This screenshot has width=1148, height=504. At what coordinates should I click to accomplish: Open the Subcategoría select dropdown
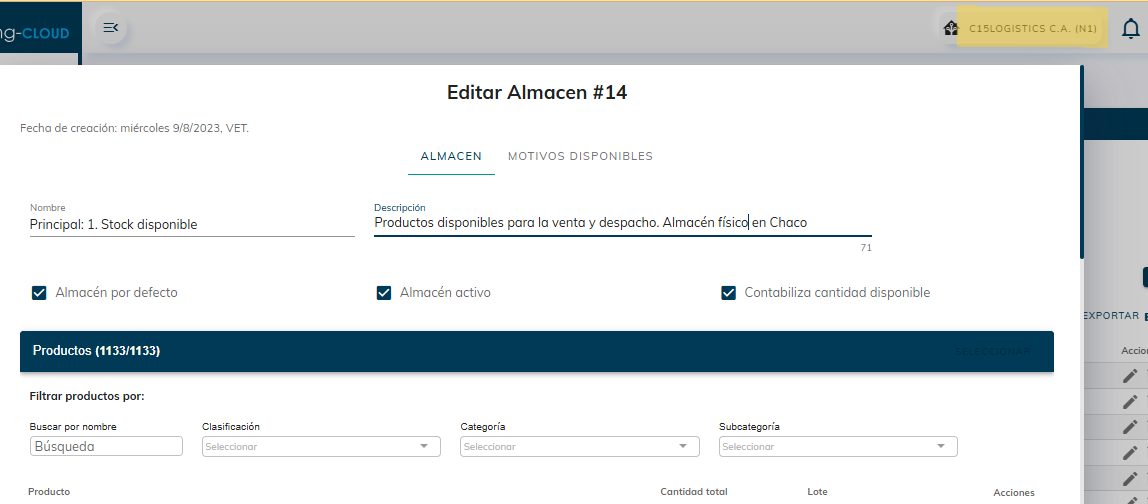point(837,447)
